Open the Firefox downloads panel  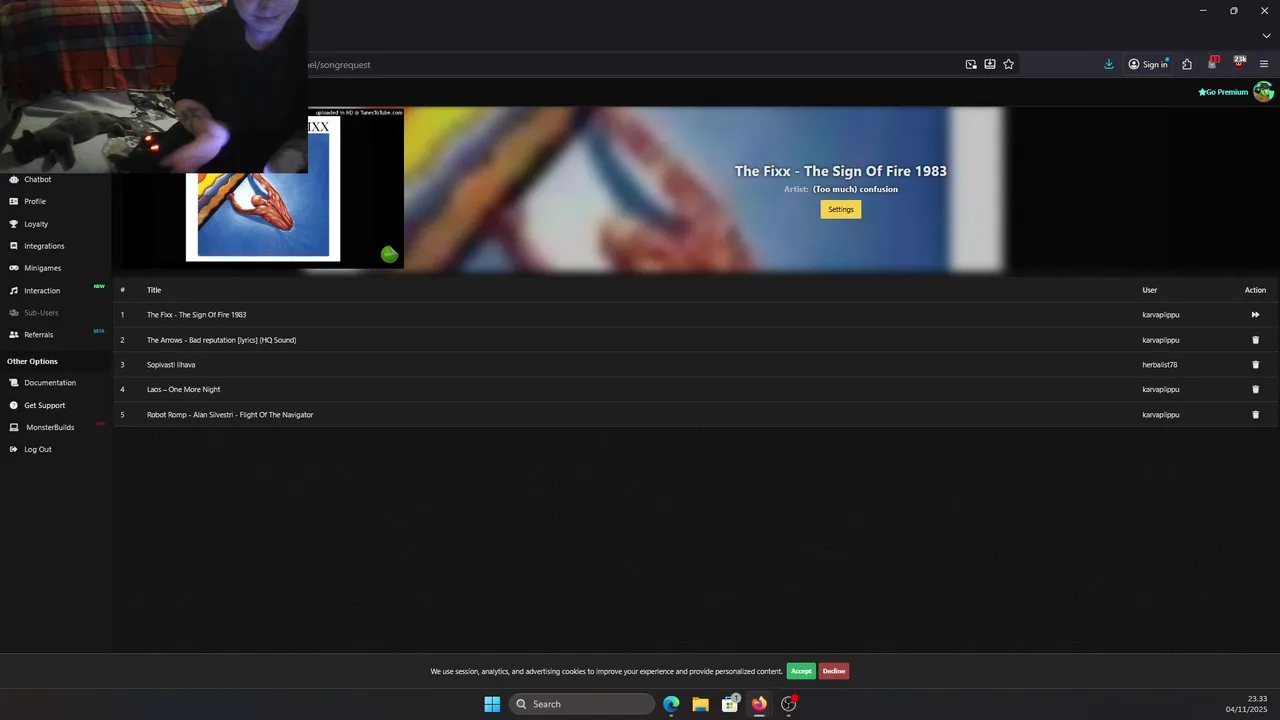point(1109,64)
